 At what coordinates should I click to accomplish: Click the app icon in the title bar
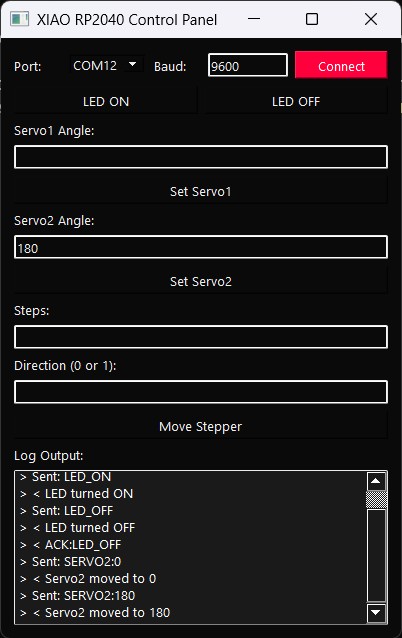click(20, 19)
